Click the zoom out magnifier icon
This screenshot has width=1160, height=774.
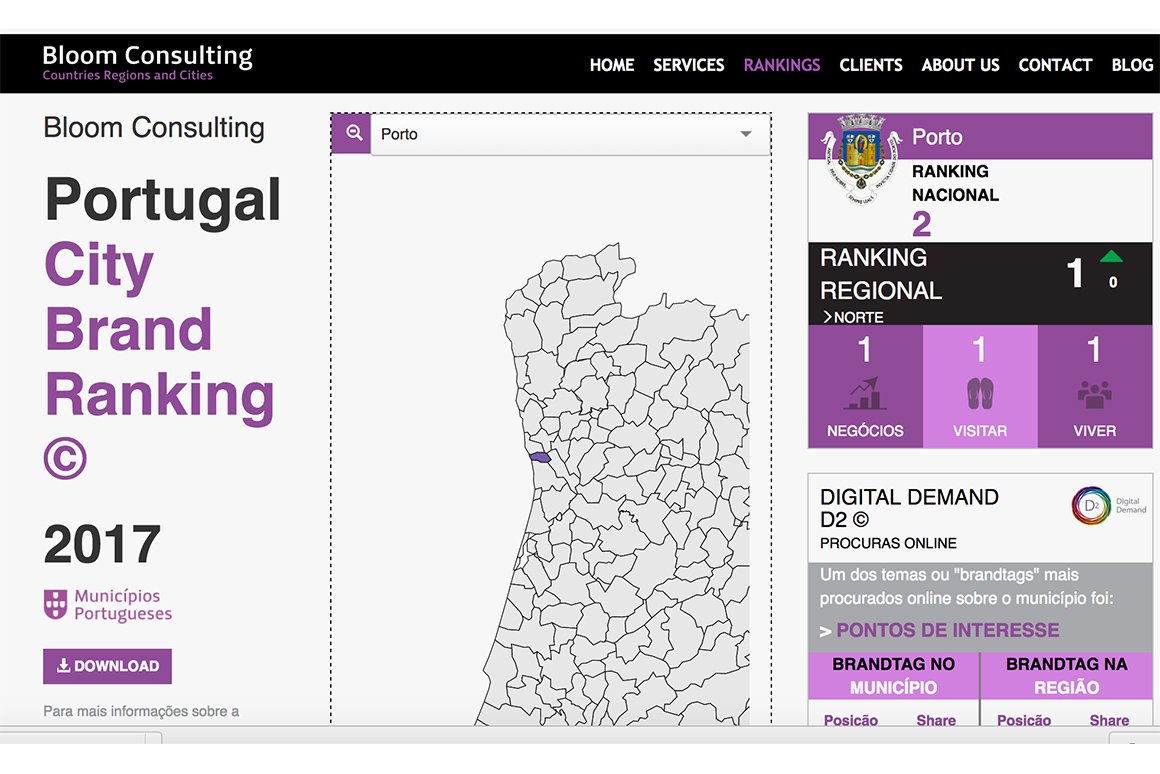click(351, 134)
